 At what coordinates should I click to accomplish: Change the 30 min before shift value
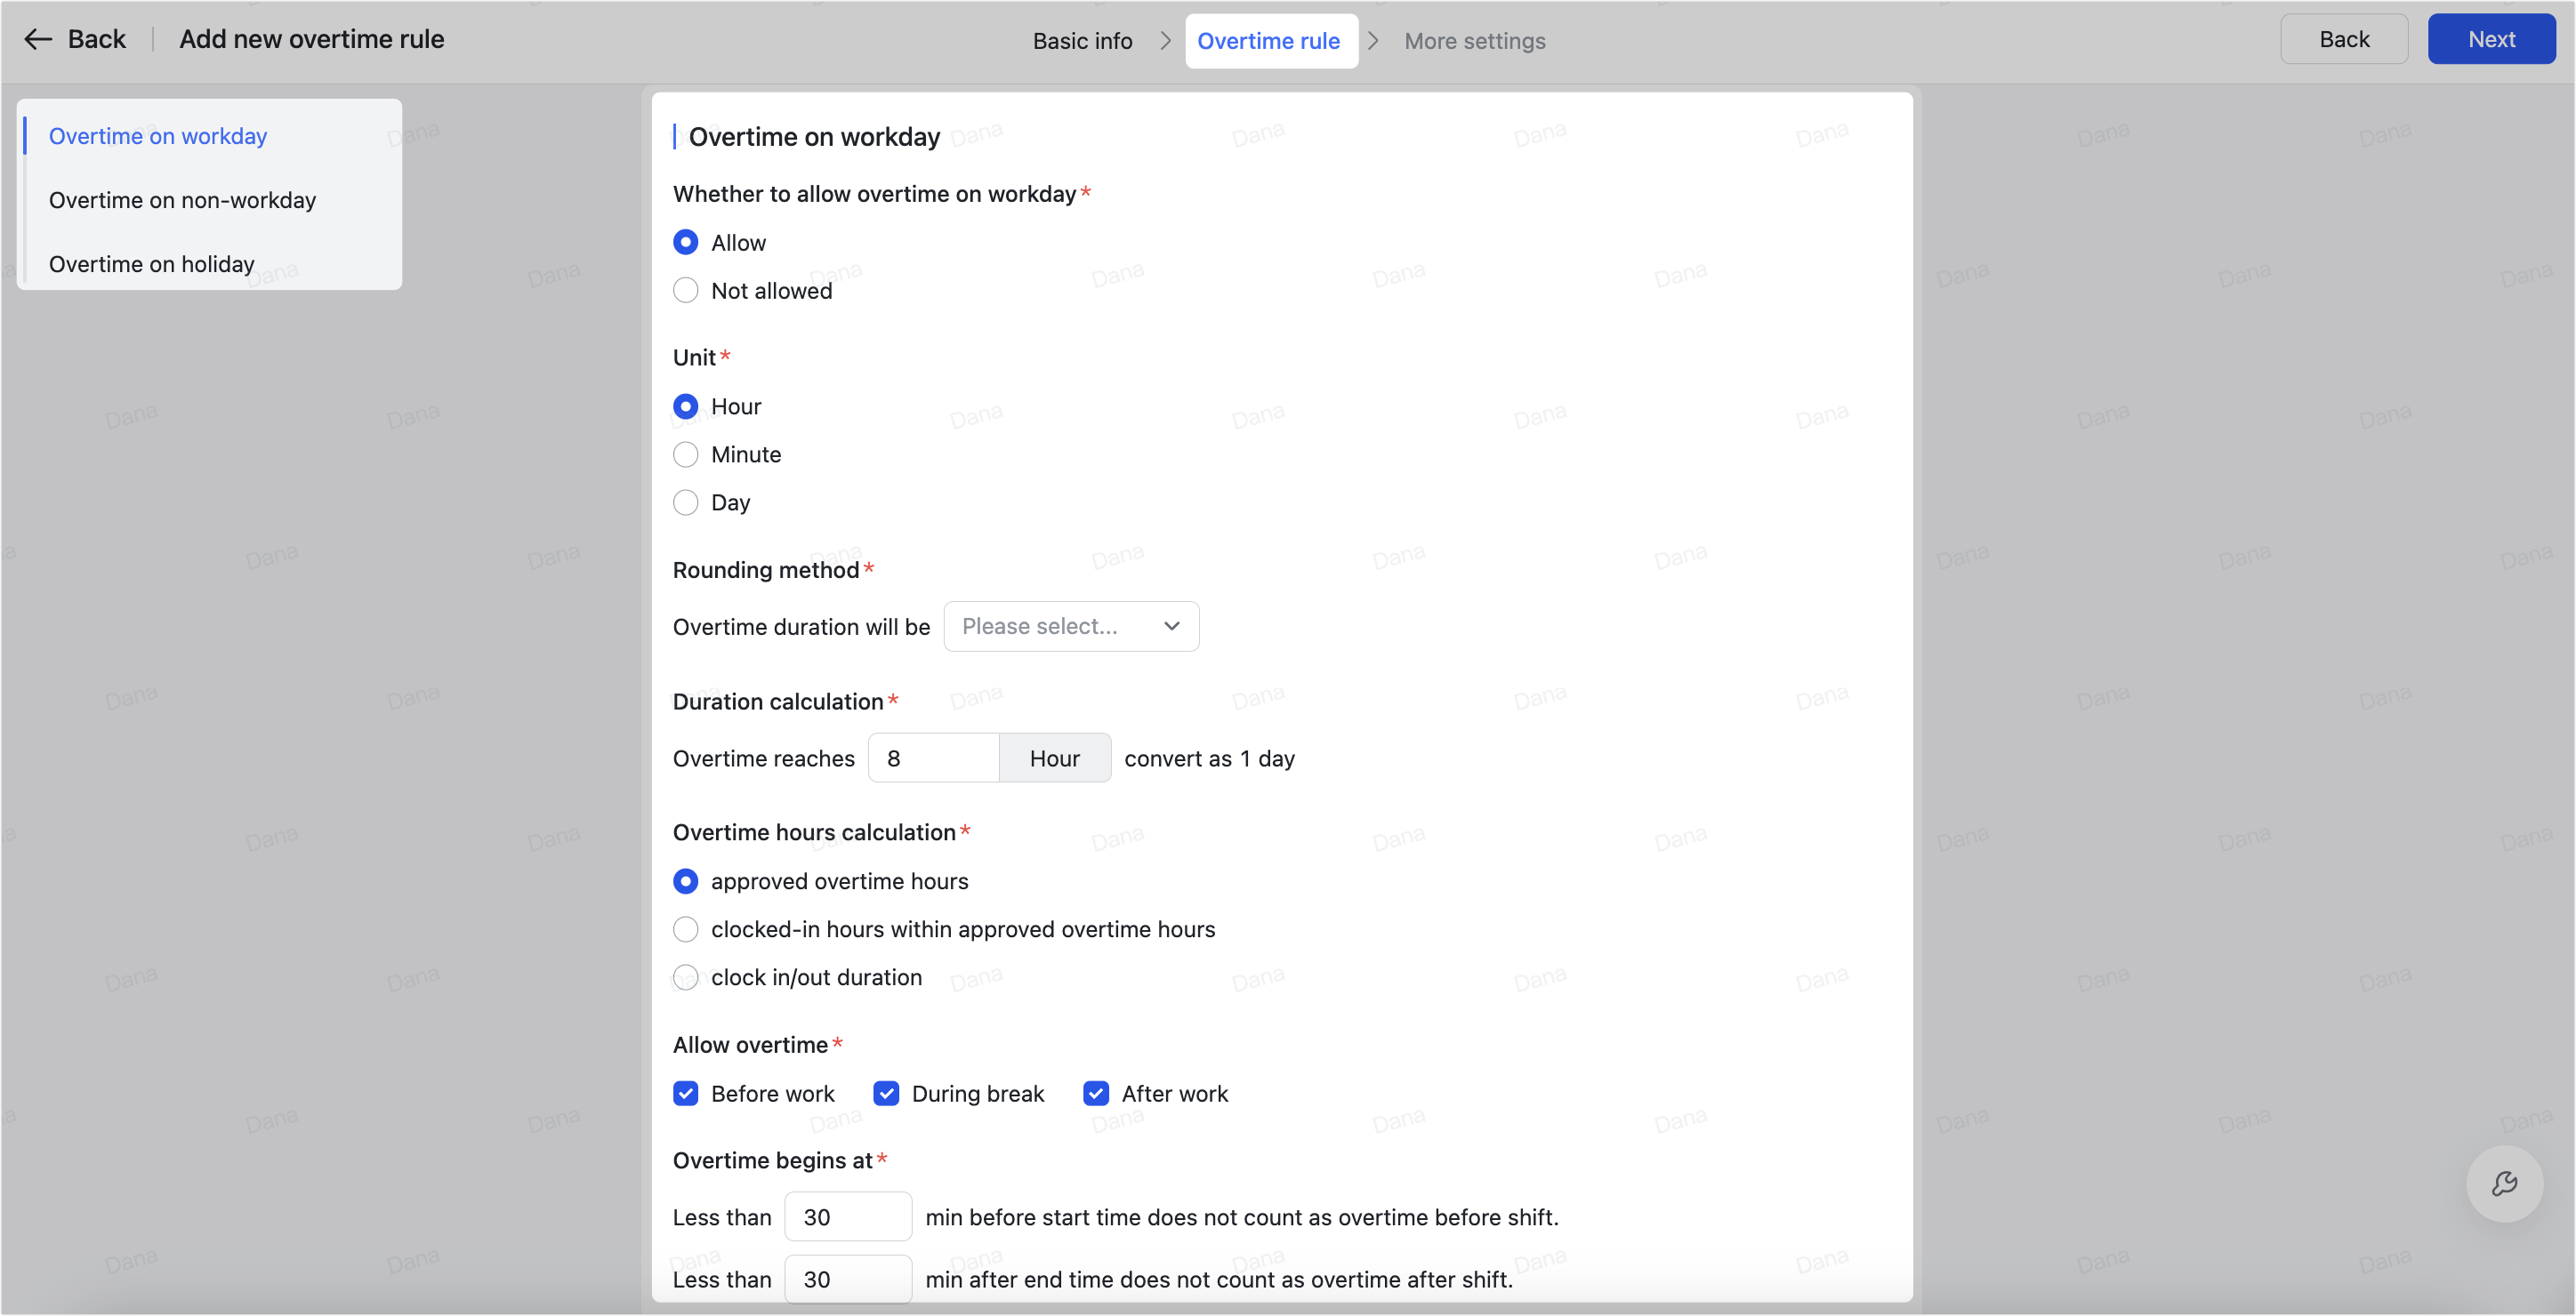coord(847,1216)
